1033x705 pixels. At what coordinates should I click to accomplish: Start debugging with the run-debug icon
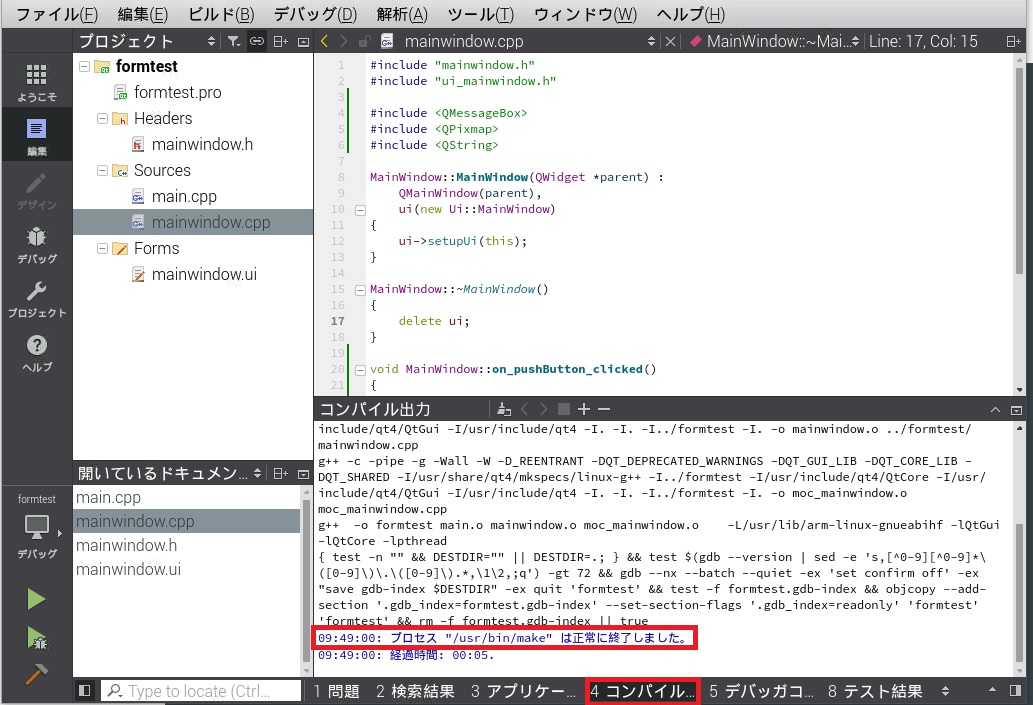(36, 637)
